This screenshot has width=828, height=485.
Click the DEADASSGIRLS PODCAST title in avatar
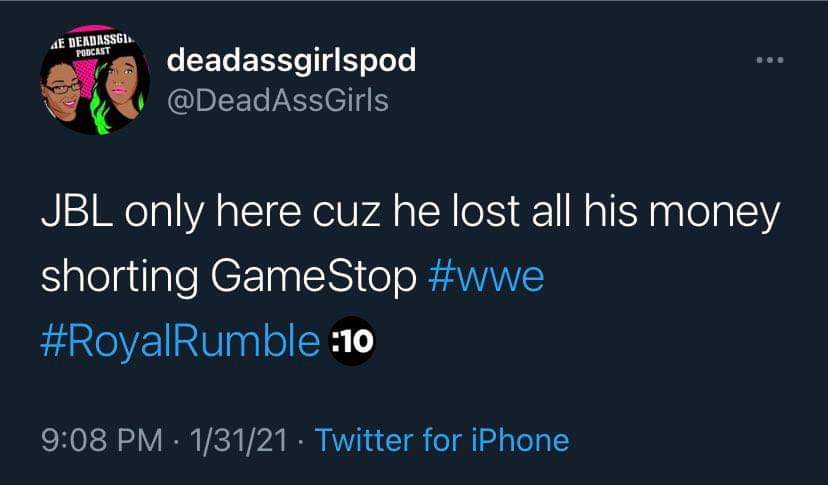point(93,46)
